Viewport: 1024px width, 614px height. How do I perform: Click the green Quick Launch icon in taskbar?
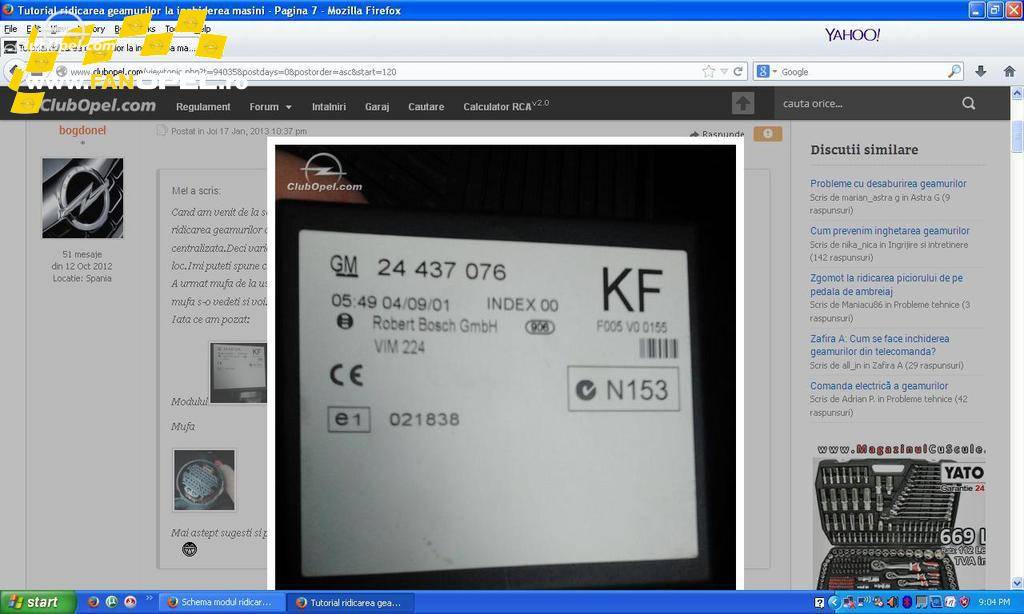pyautogui.click(x=112, y=602)
